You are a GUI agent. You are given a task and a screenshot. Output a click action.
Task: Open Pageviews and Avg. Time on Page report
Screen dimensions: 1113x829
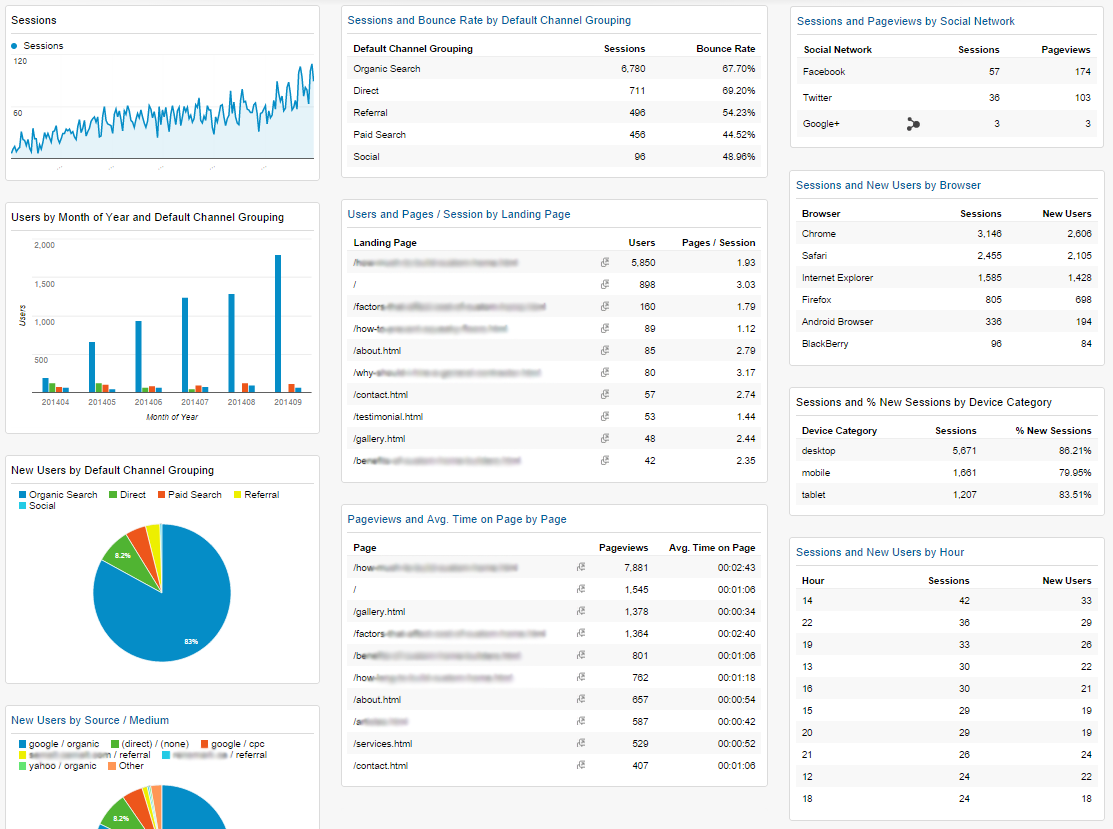tap(457, 519)
